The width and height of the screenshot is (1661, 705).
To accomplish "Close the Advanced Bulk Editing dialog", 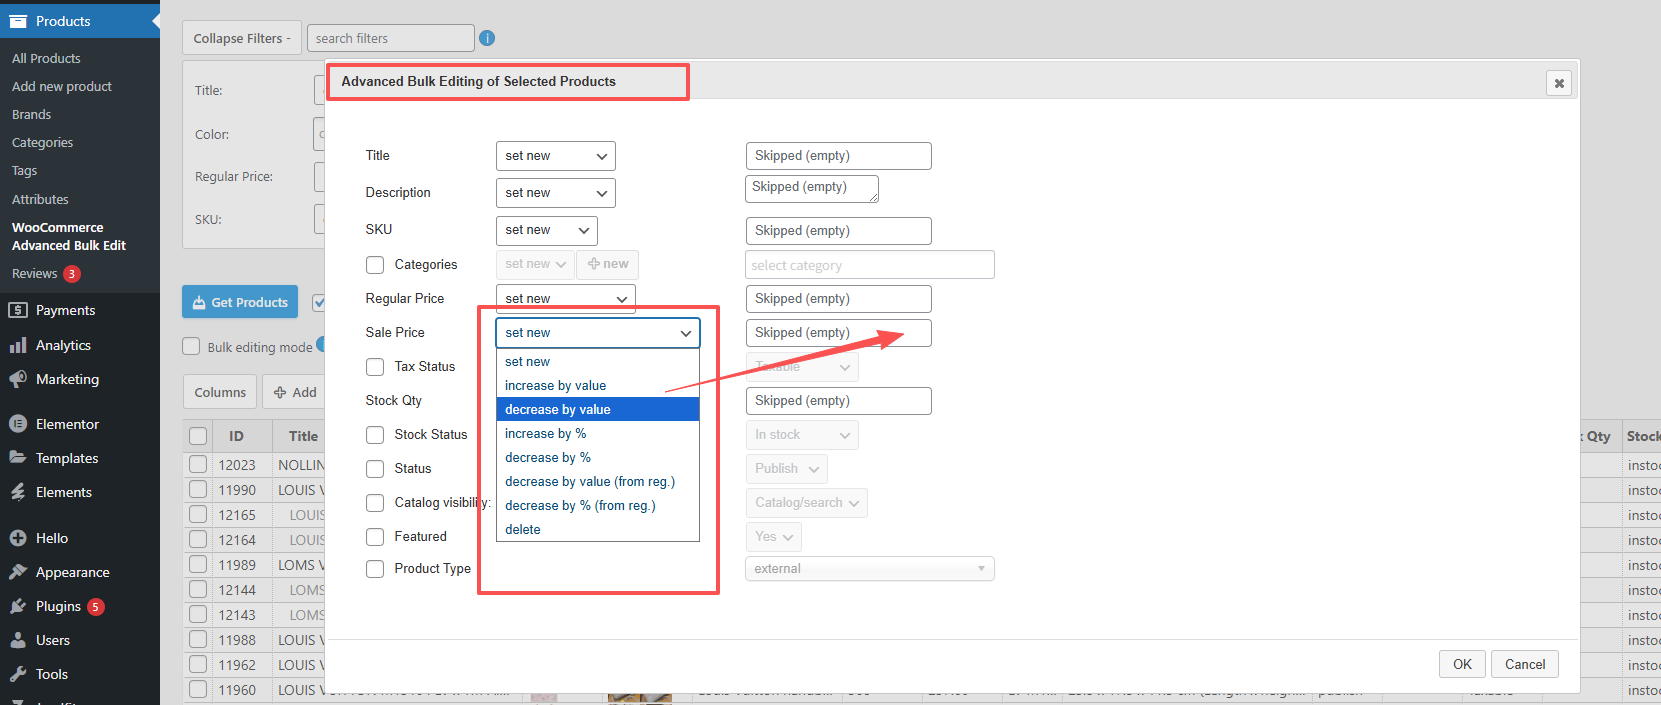I will coord(1558,83).
